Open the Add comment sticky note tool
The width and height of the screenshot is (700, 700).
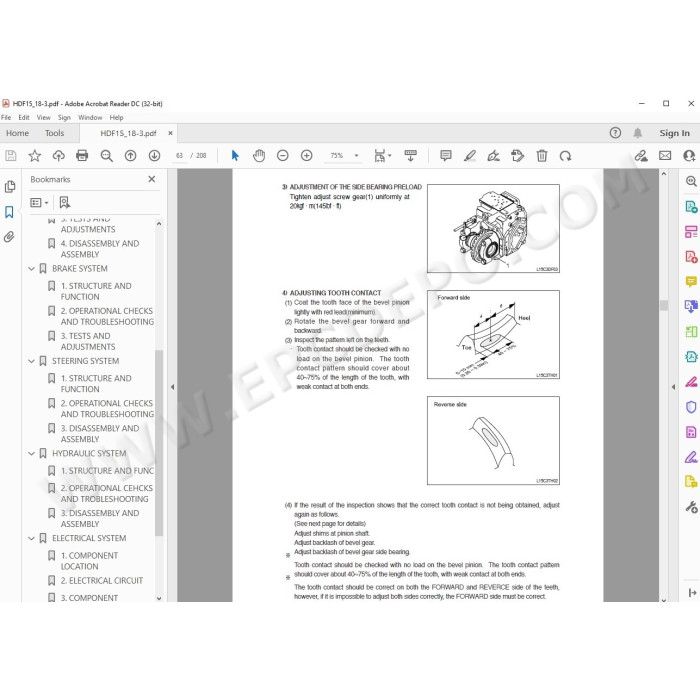click(446, 155)
